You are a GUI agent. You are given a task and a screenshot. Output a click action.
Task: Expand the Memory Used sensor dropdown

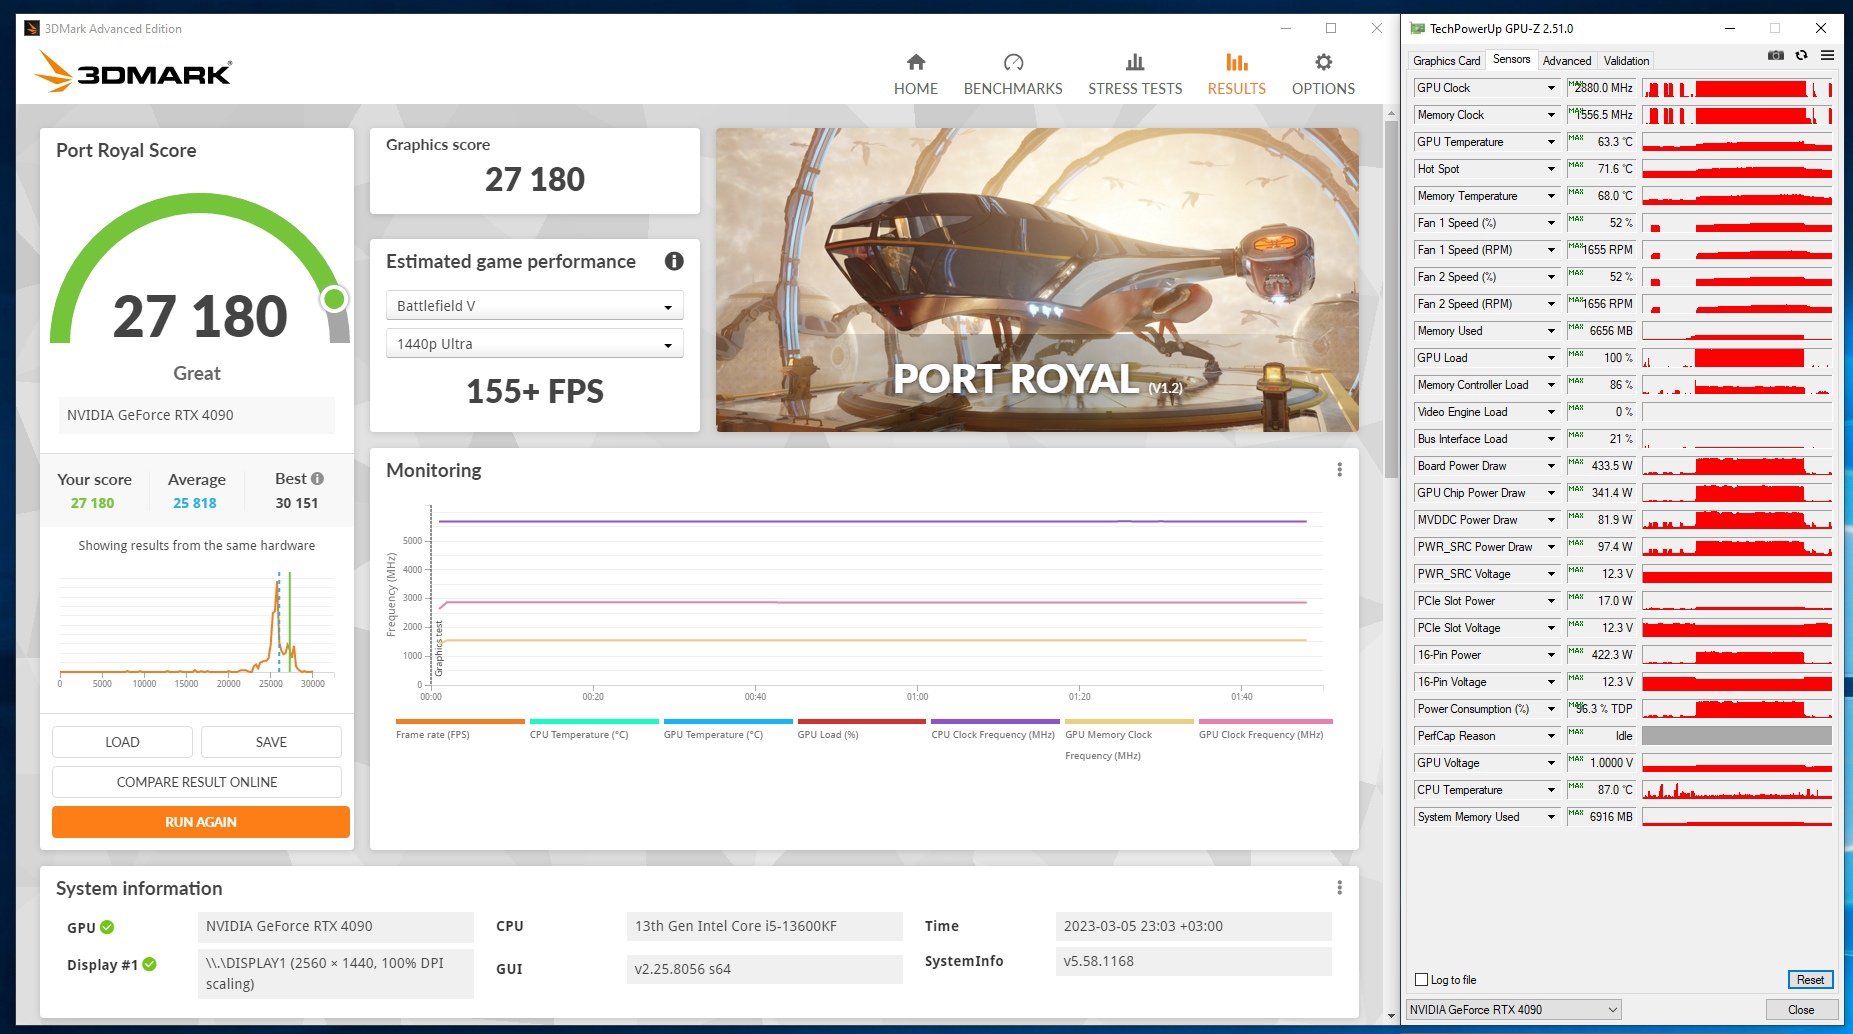click(1551, 331)
